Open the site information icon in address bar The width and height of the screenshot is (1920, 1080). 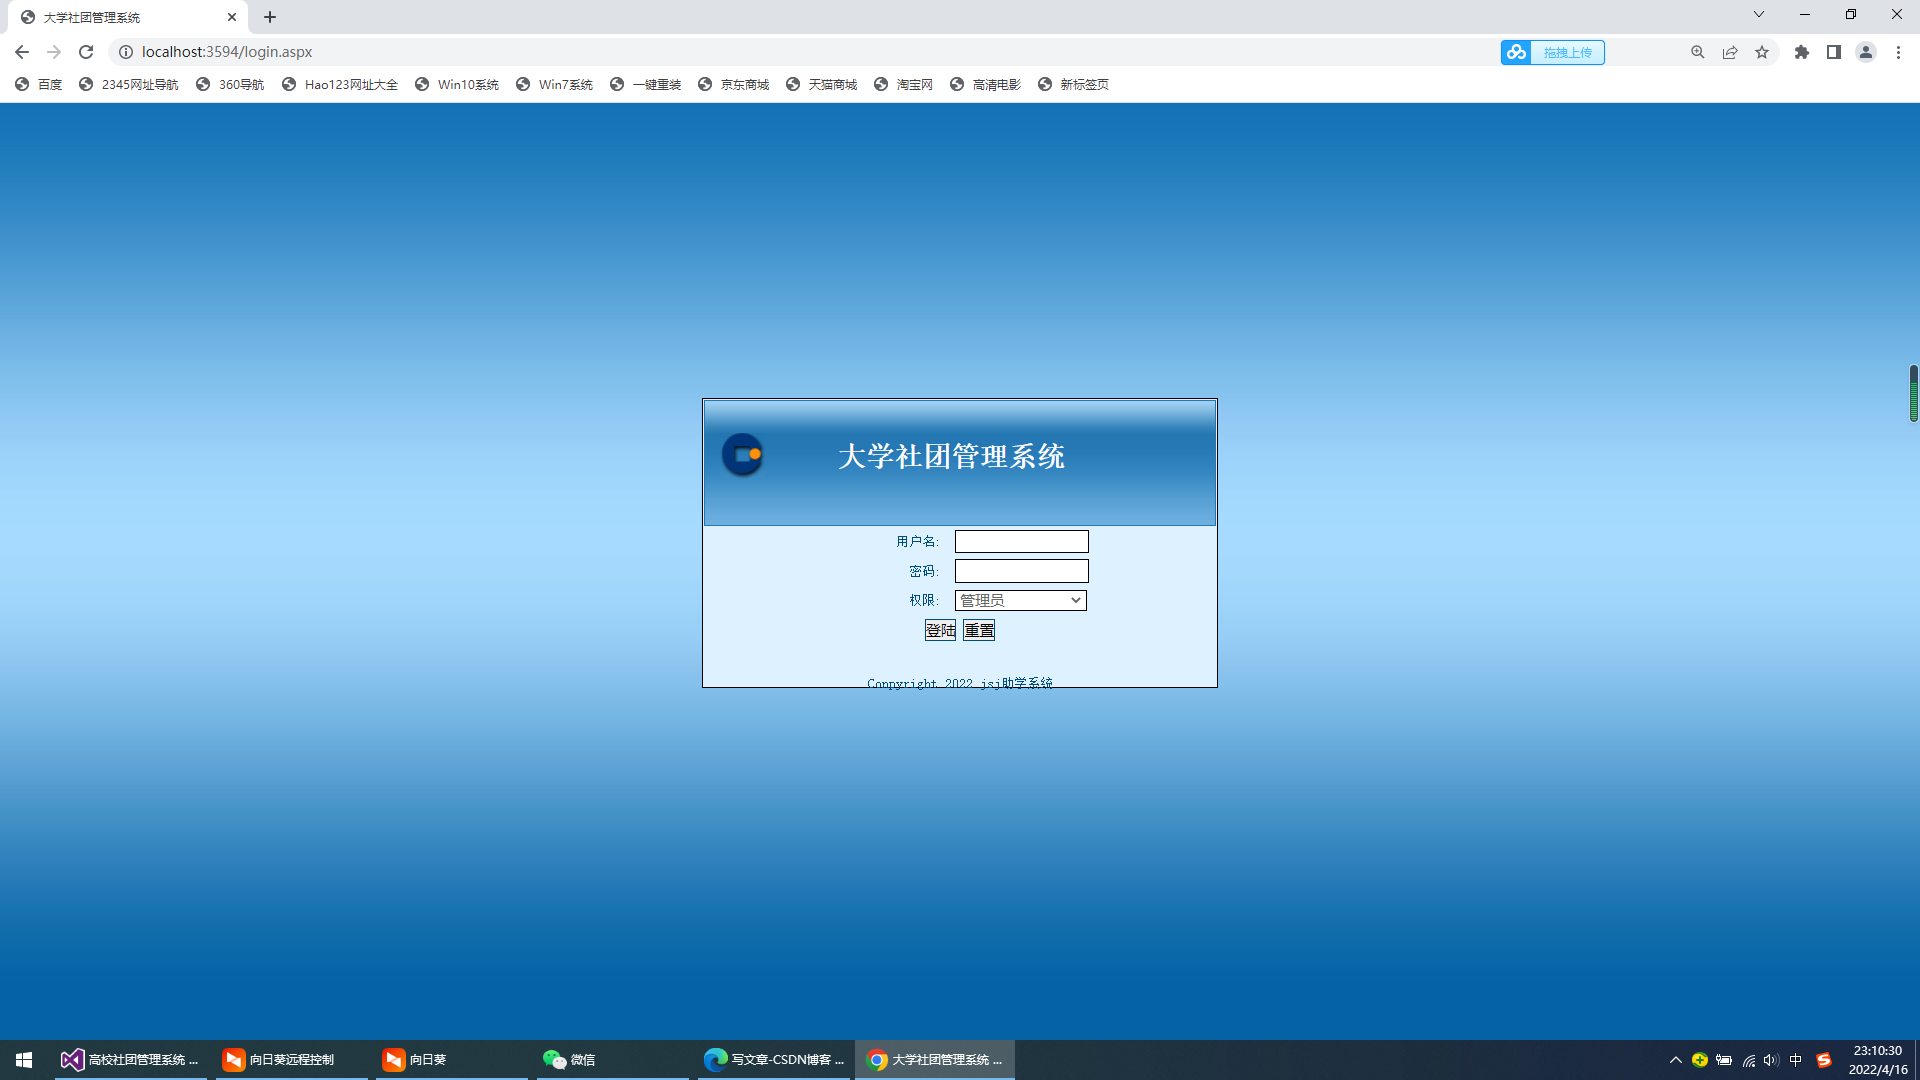click(126, 52)
